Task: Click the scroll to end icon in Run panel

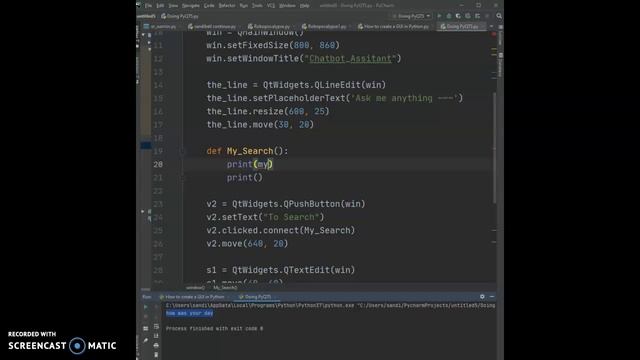Action: point(156,336)
